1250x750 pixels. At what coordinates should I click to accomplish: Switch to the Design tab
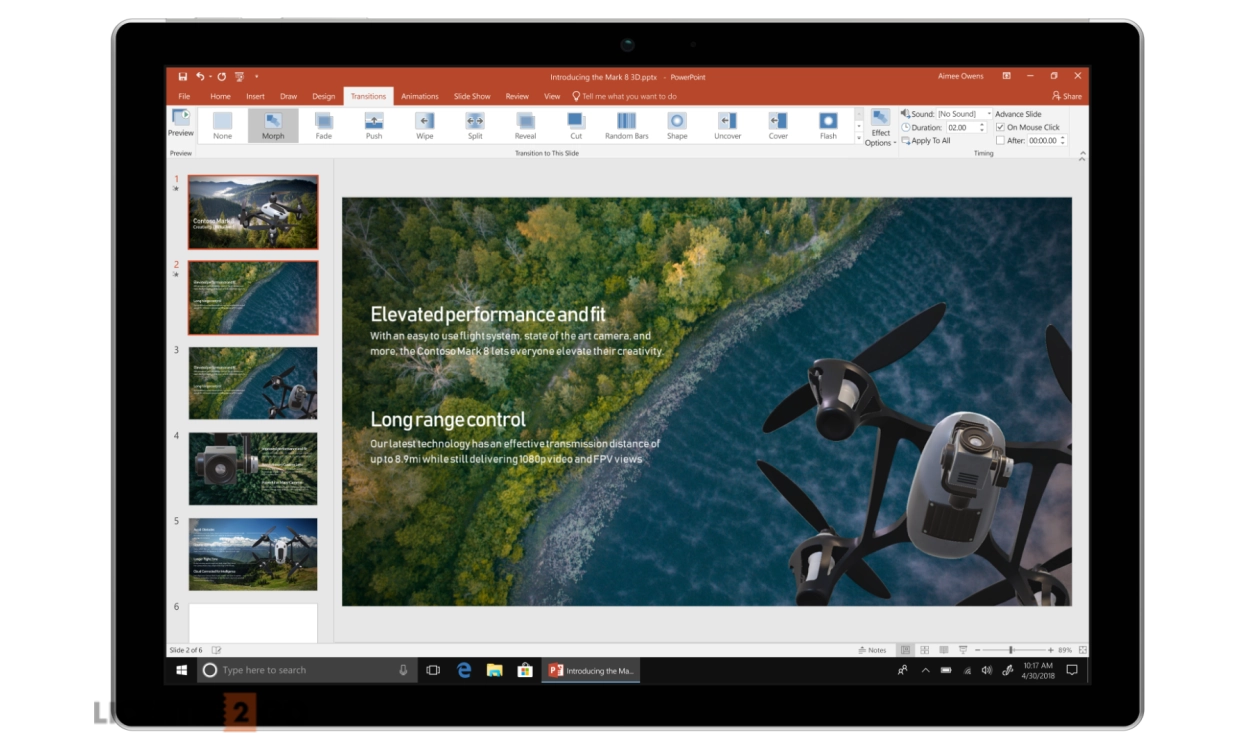pyautogui.click(x=323, y=96)
